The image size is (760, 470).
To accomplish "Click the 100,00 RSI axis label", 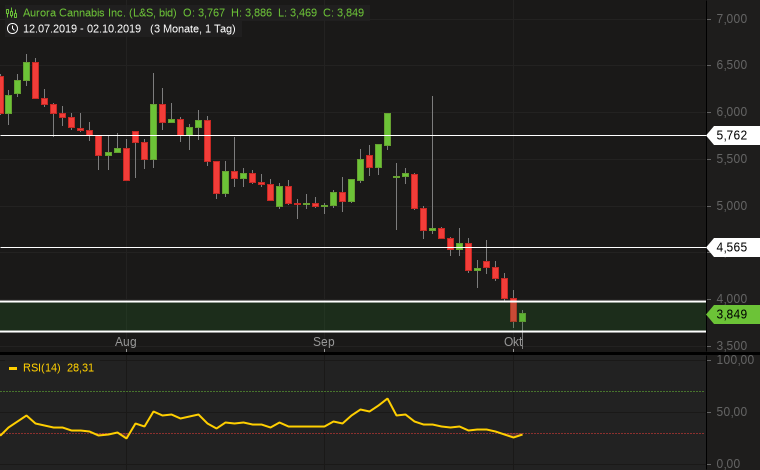I will (x=735, y=360).
